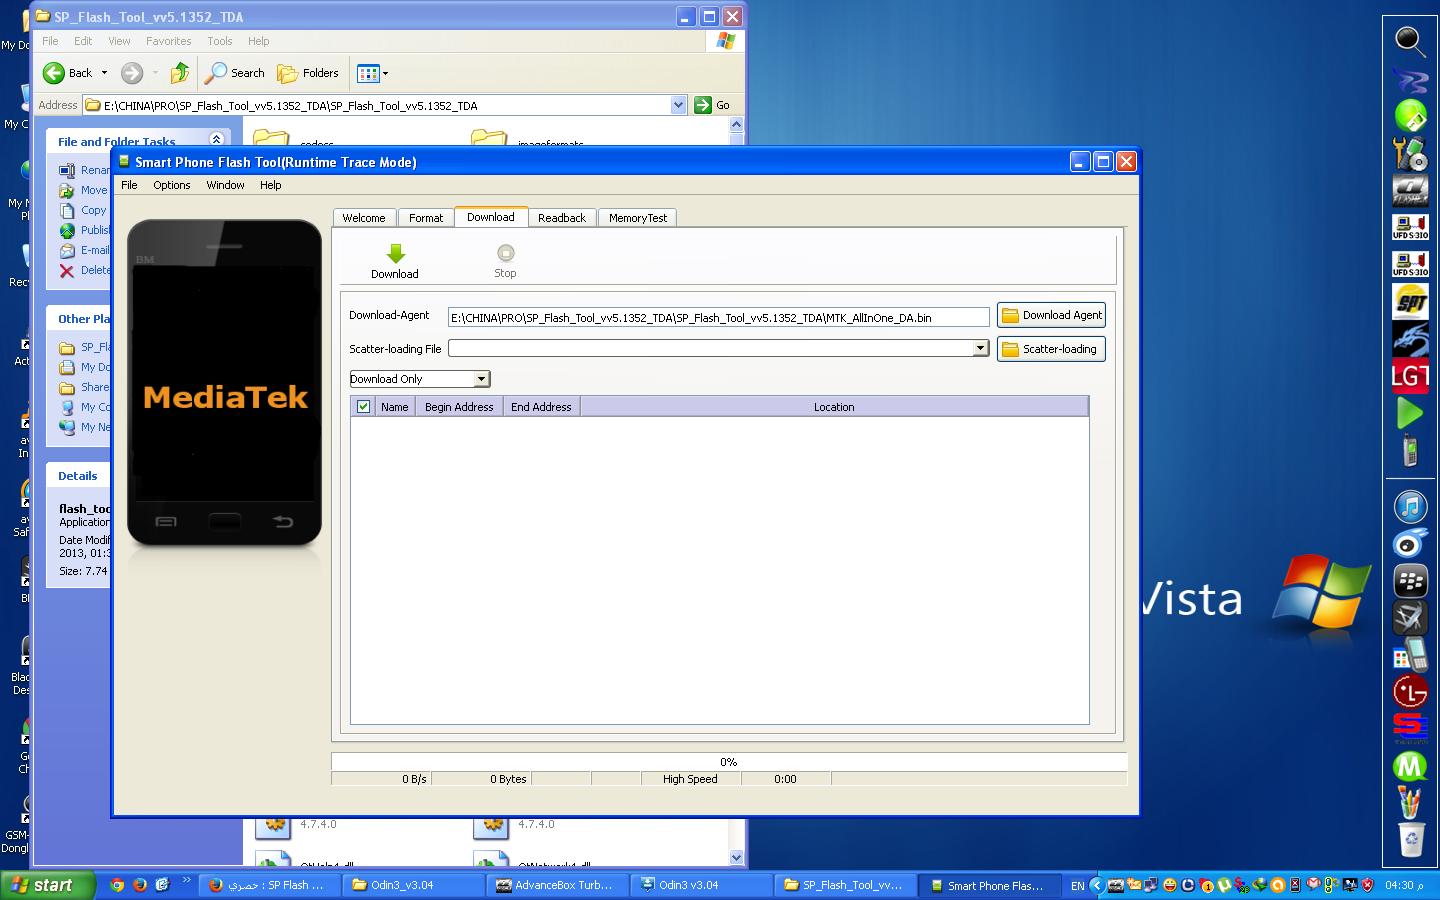Open Chrome from the quick launch bar

[x=117, y=885]
